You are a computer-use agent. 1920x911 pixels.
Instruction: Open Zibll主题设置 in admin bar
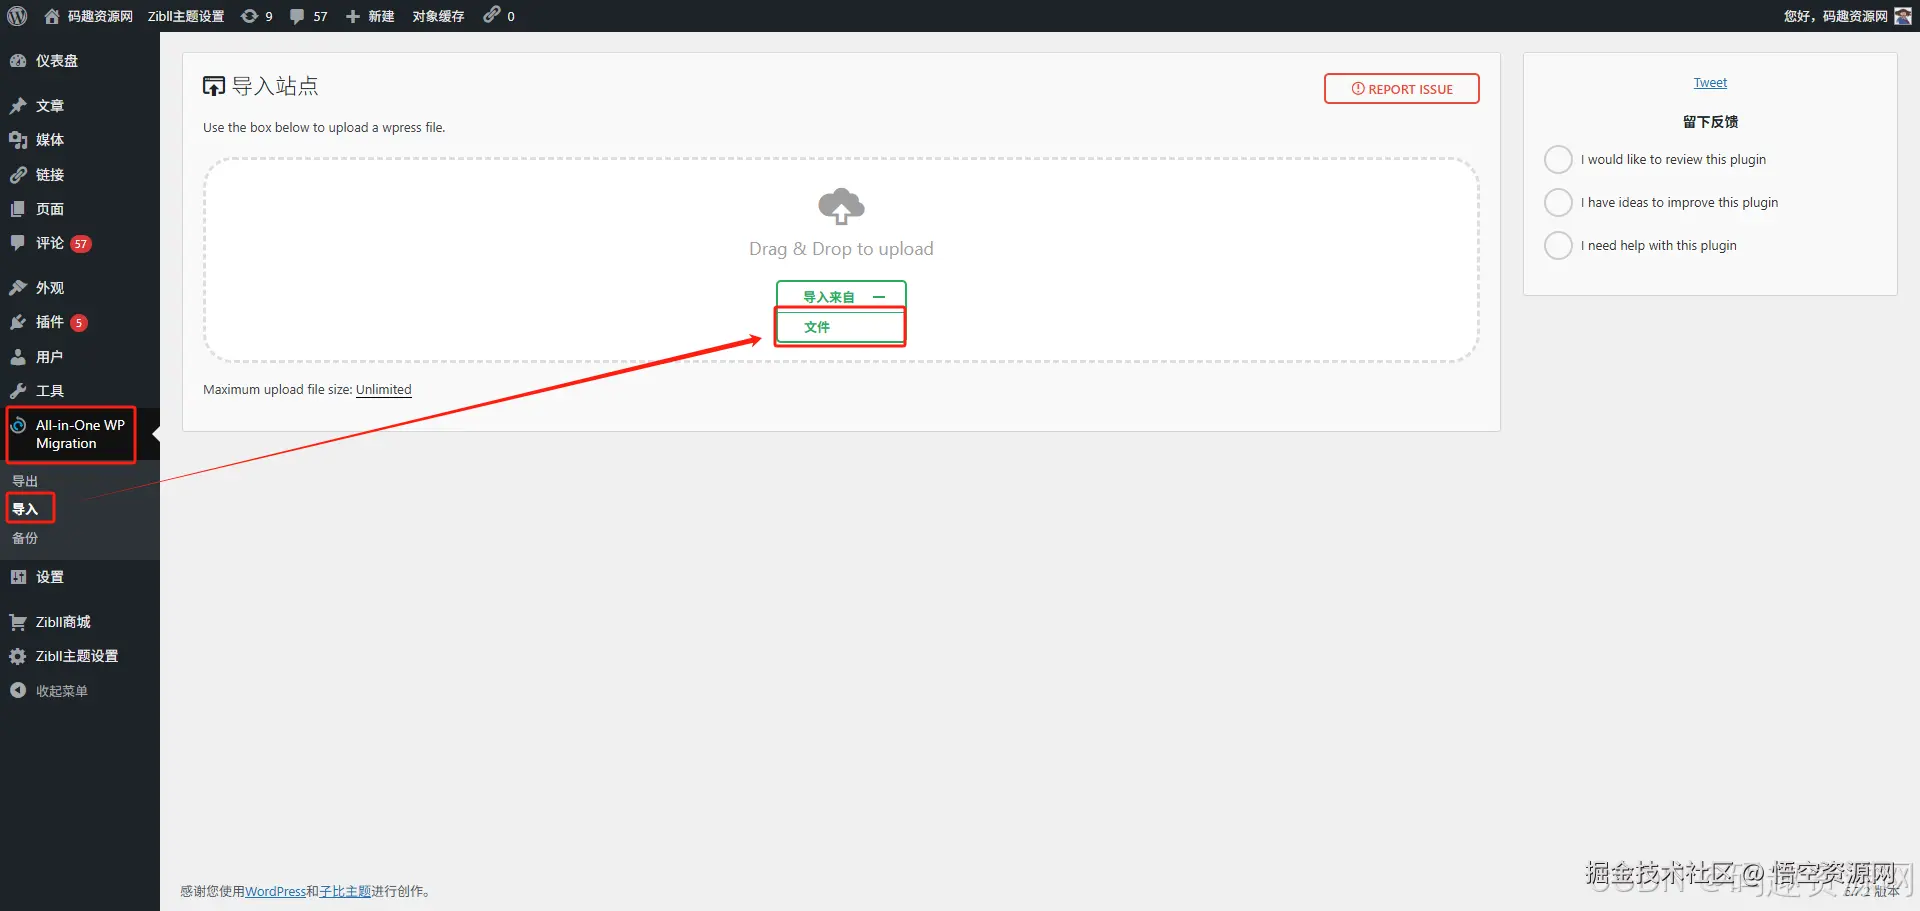point(186,16)
